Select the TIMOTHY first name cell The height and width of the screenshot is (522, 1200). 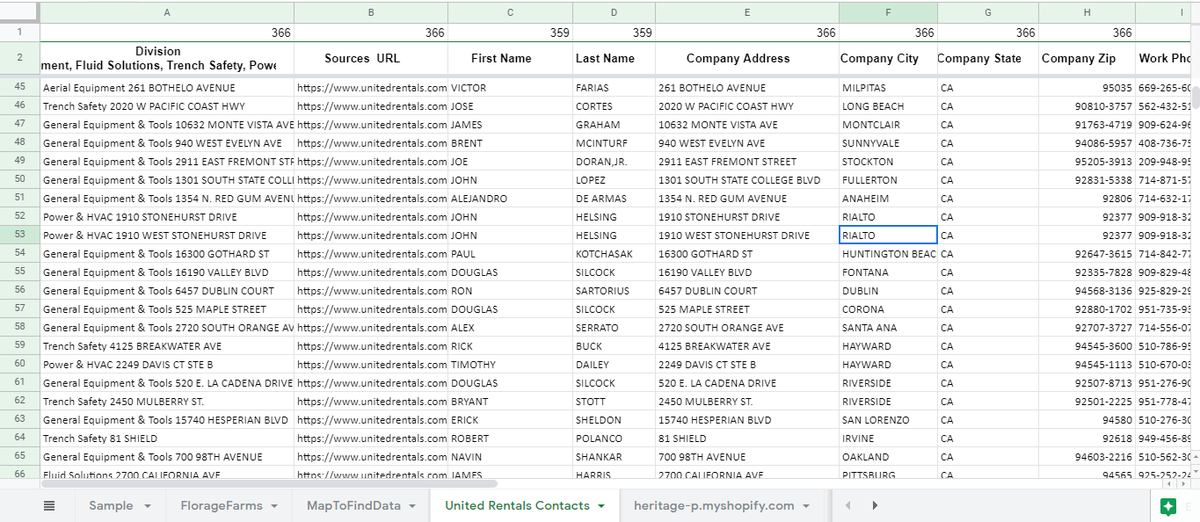pos(510,364)
